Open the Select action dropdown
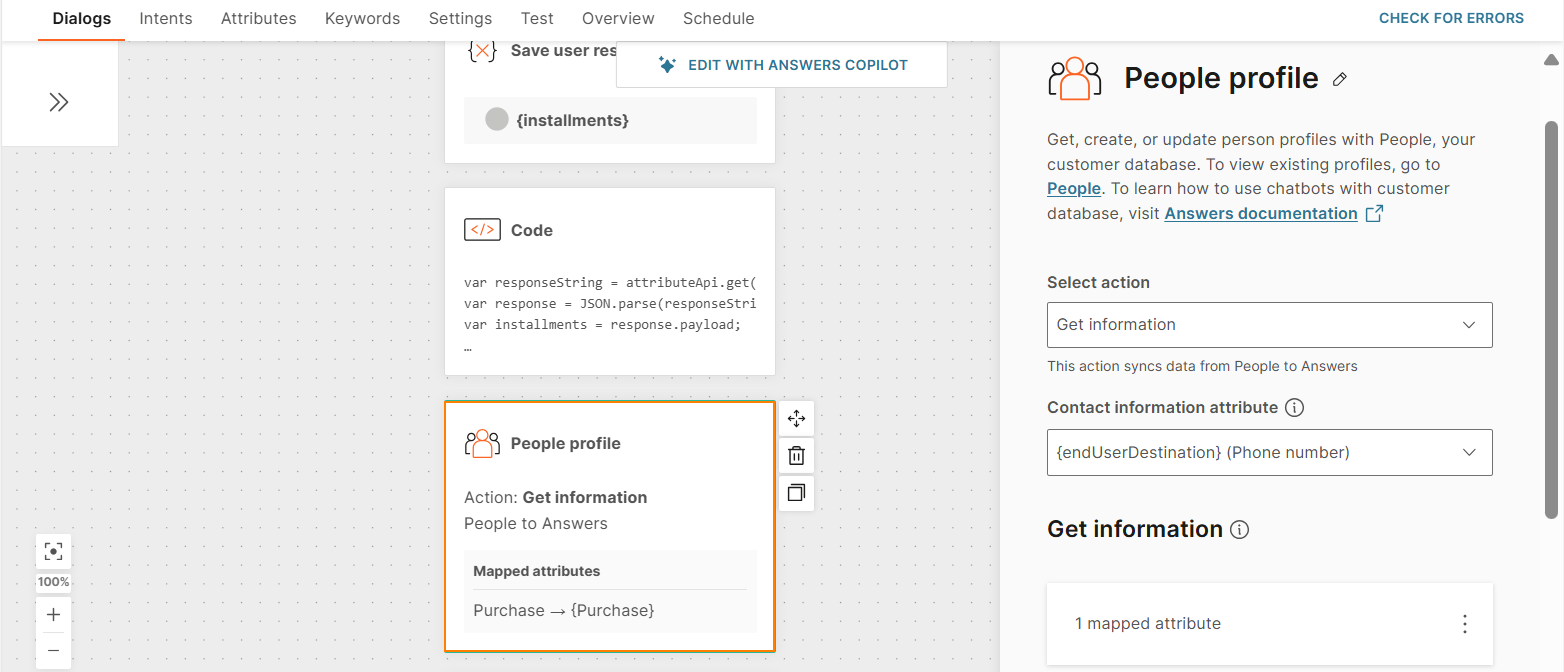 pyautogui.click(x=1270, y=325)
